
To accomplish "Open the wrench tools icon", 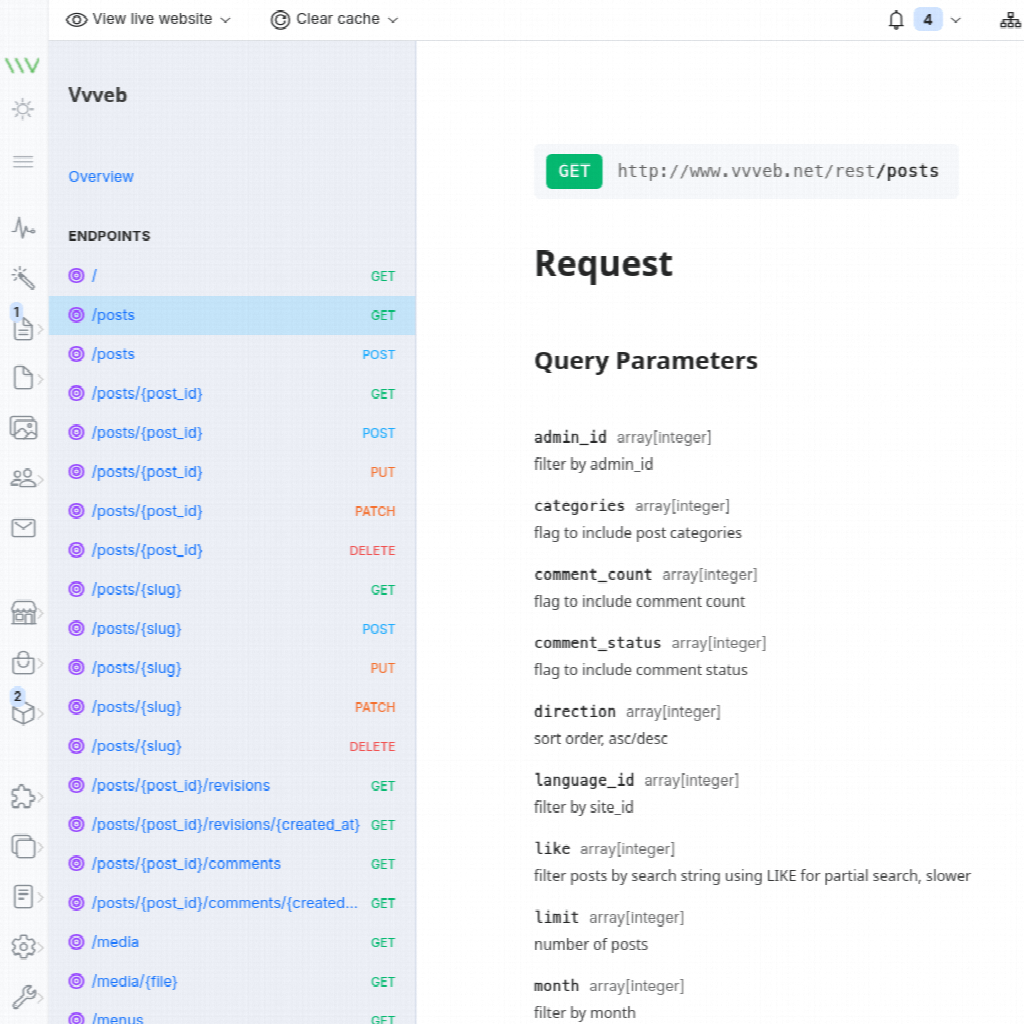I will coord(23,996).
